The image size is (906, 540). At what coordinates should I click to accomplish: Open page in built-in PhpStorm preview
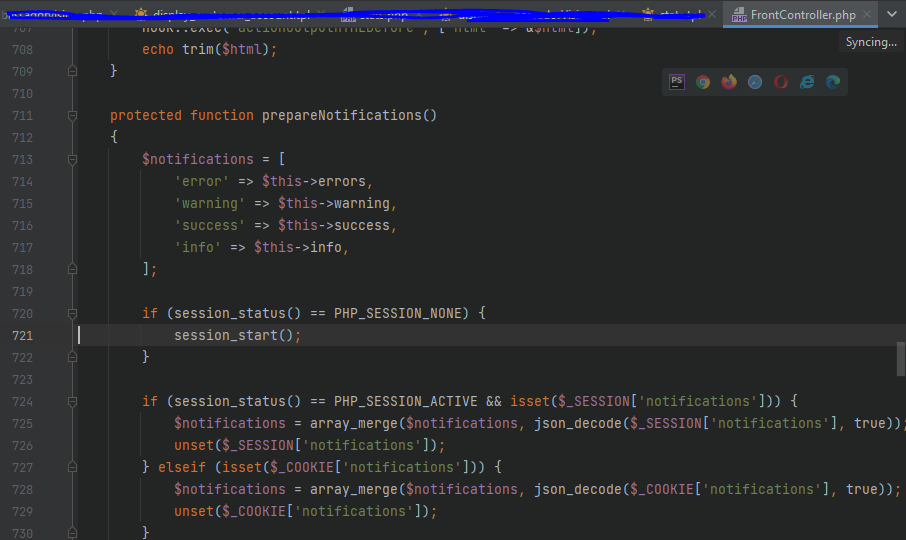677,82
